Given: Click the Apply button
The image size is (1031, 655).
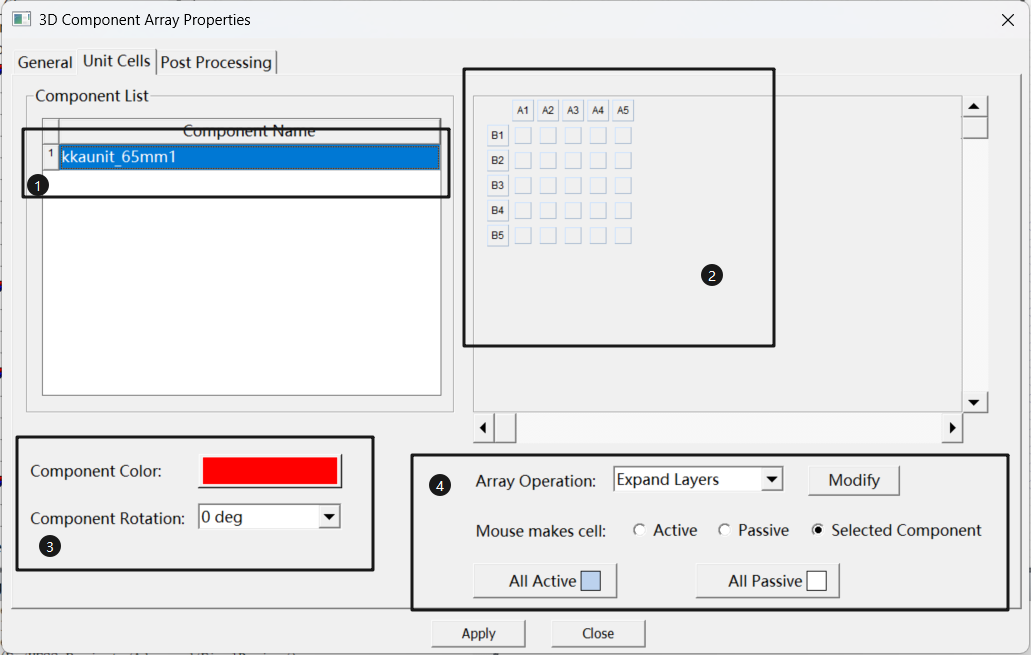Looking at the screenshot, I should pos(478,633).
